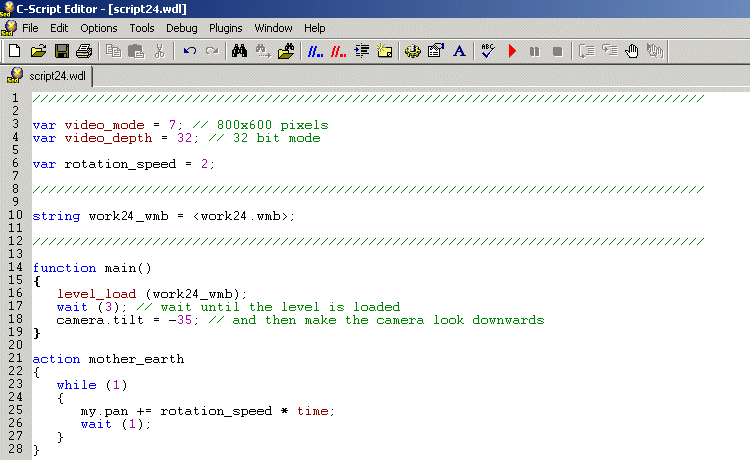Toggle the hand breakpoint icon

click(x=632, y=50)
